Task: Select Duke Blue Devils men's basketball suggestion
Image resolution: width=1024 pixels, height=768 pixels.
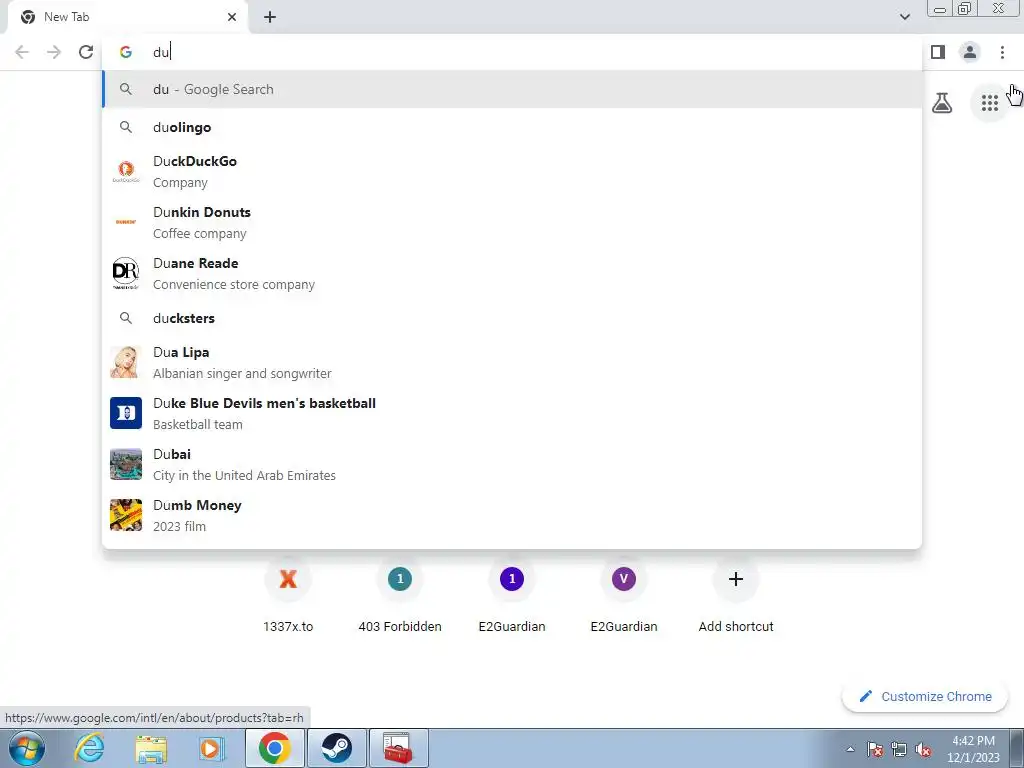Action: (512, 413)
